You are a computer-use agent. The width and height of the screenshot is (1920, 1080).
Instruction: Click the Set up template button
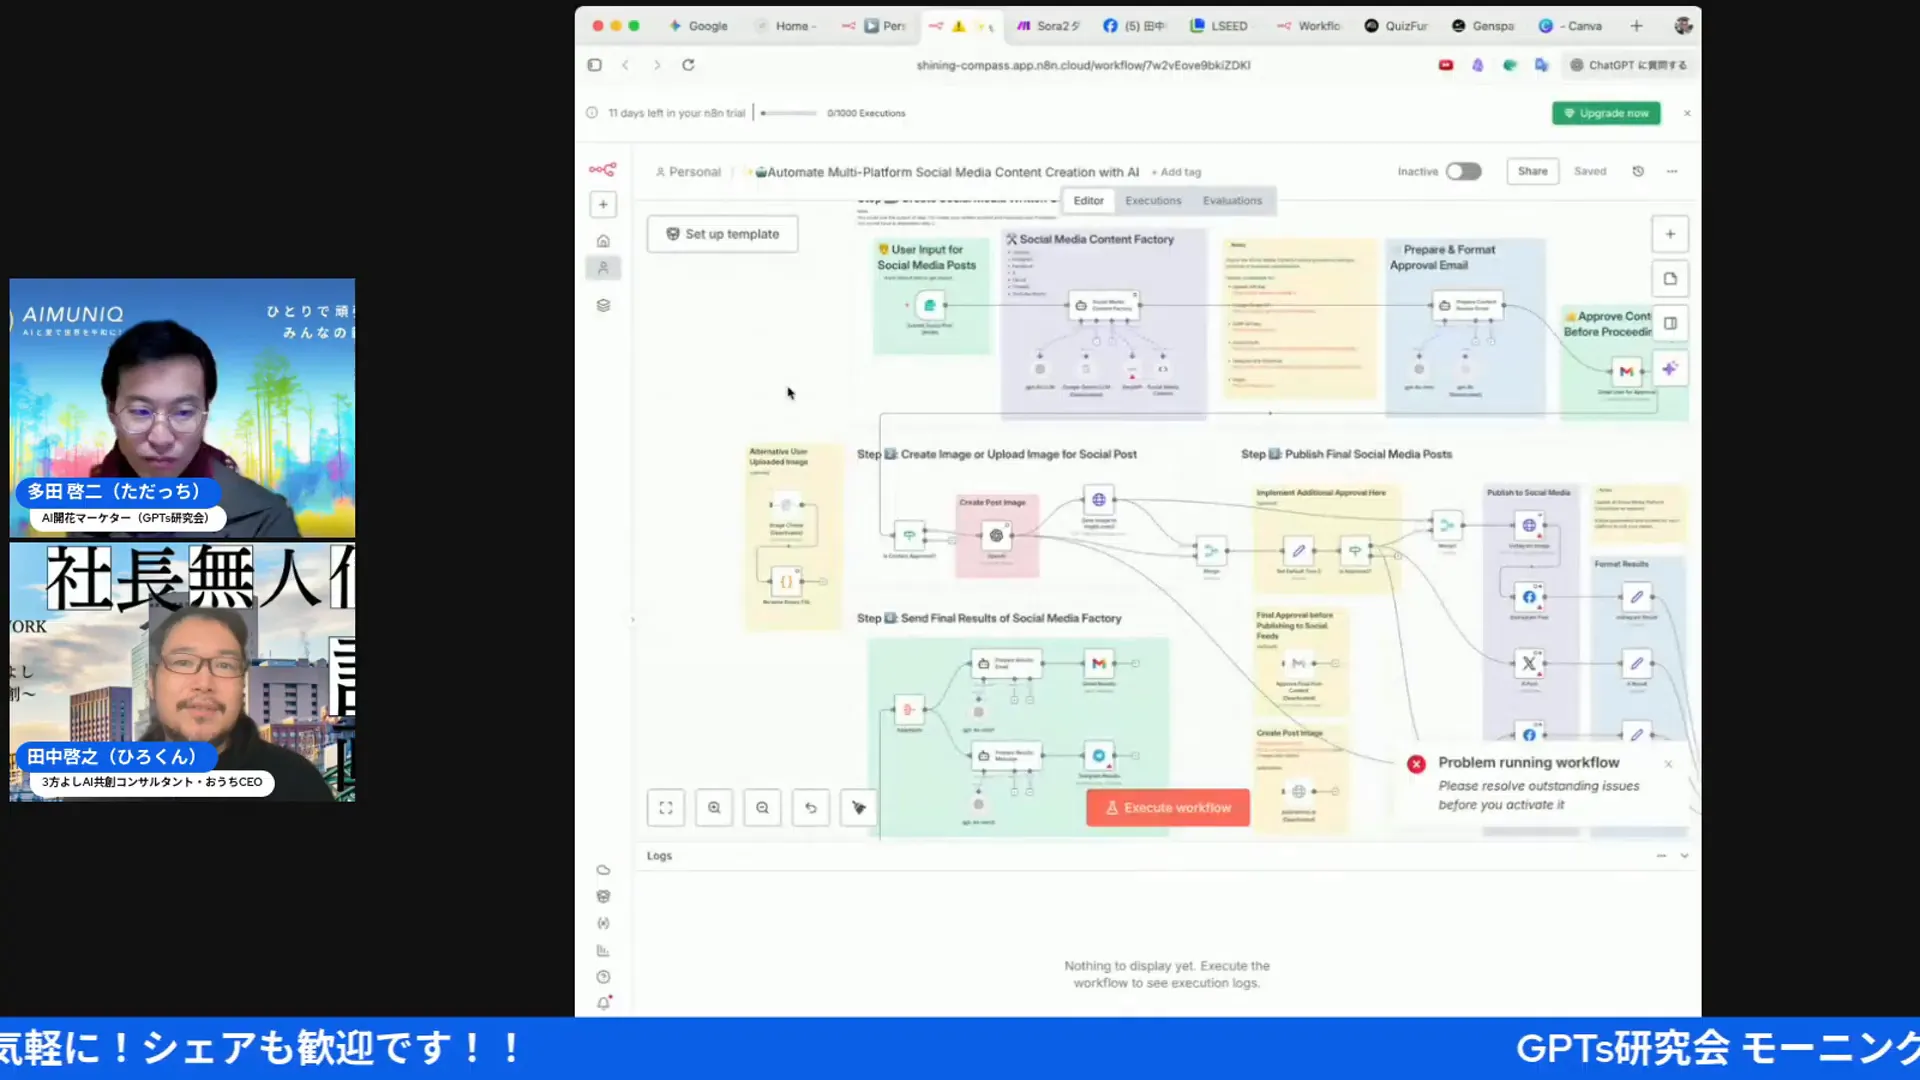[x=722, y=234]
